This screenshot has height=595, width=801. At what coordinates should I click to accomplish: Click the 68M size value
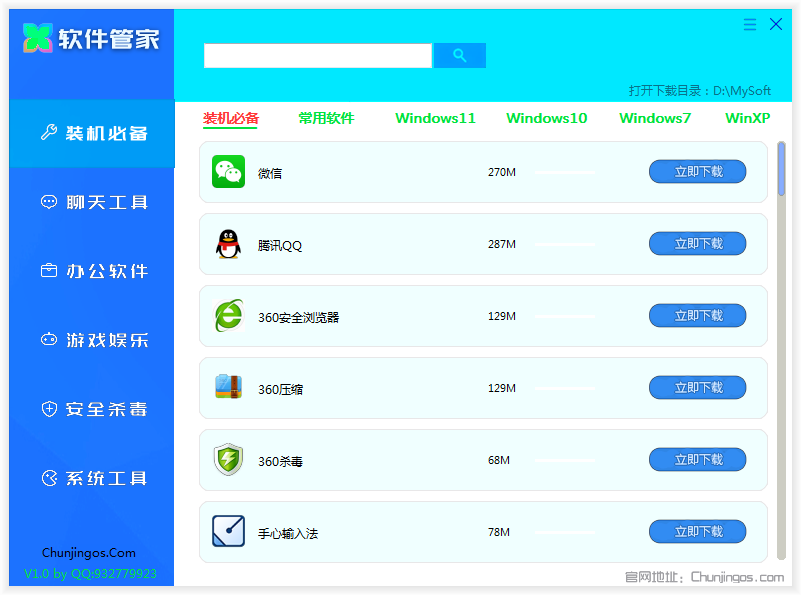click(499, 460)
